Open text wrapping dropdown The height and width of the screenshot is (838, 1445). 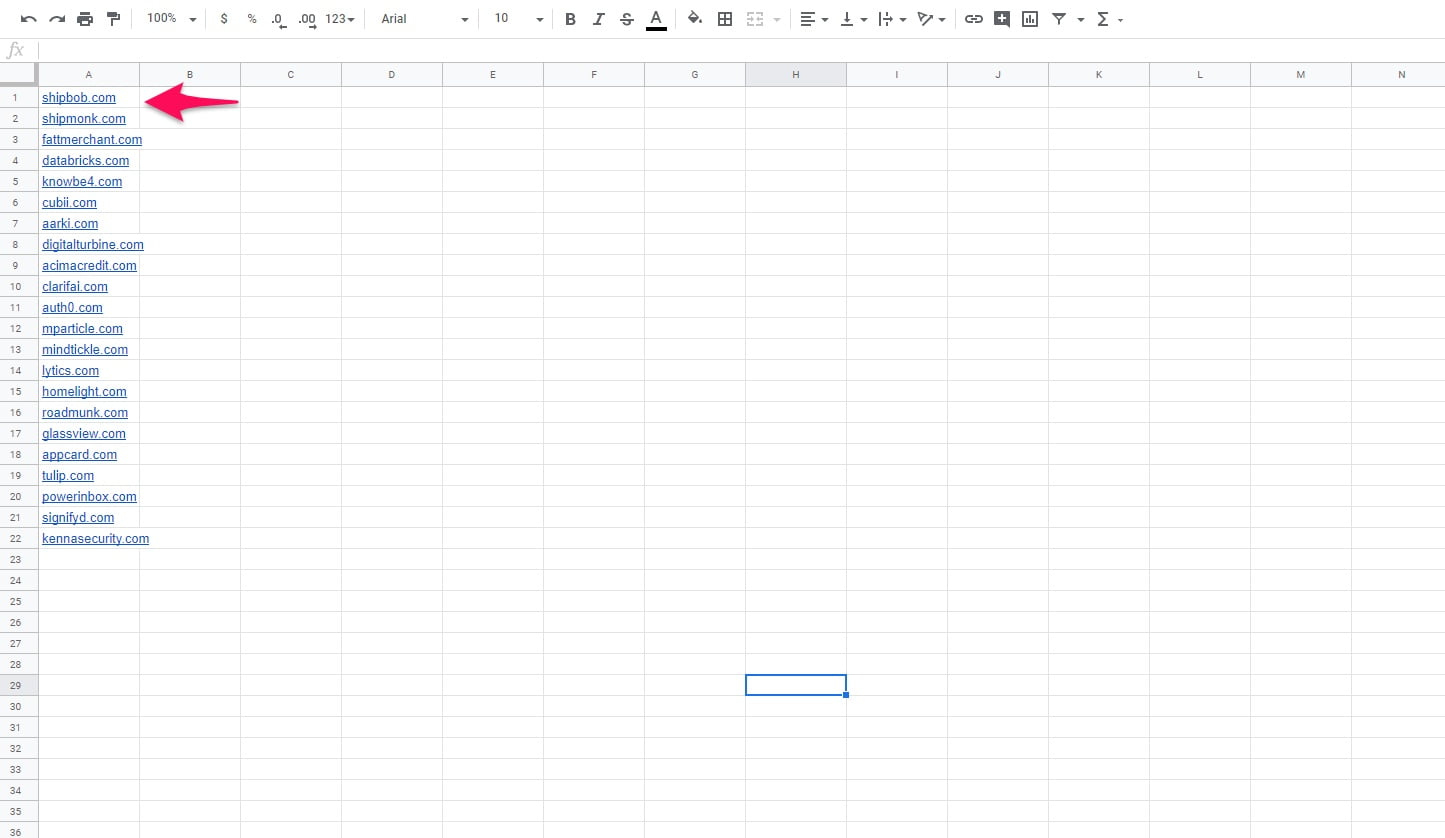point(892,19)
